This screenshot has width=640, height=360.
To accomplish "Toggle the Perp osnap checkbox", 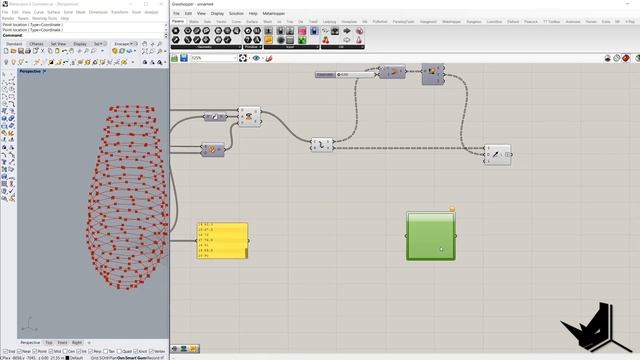I will [x=91, y=351].
